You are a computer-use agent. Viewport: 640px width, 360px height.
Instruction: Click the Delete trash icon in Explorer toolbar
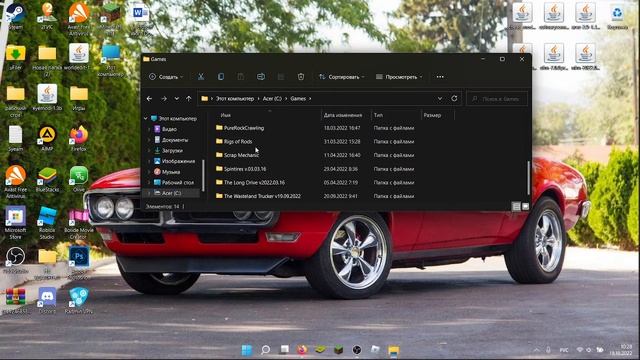(301, 77)
